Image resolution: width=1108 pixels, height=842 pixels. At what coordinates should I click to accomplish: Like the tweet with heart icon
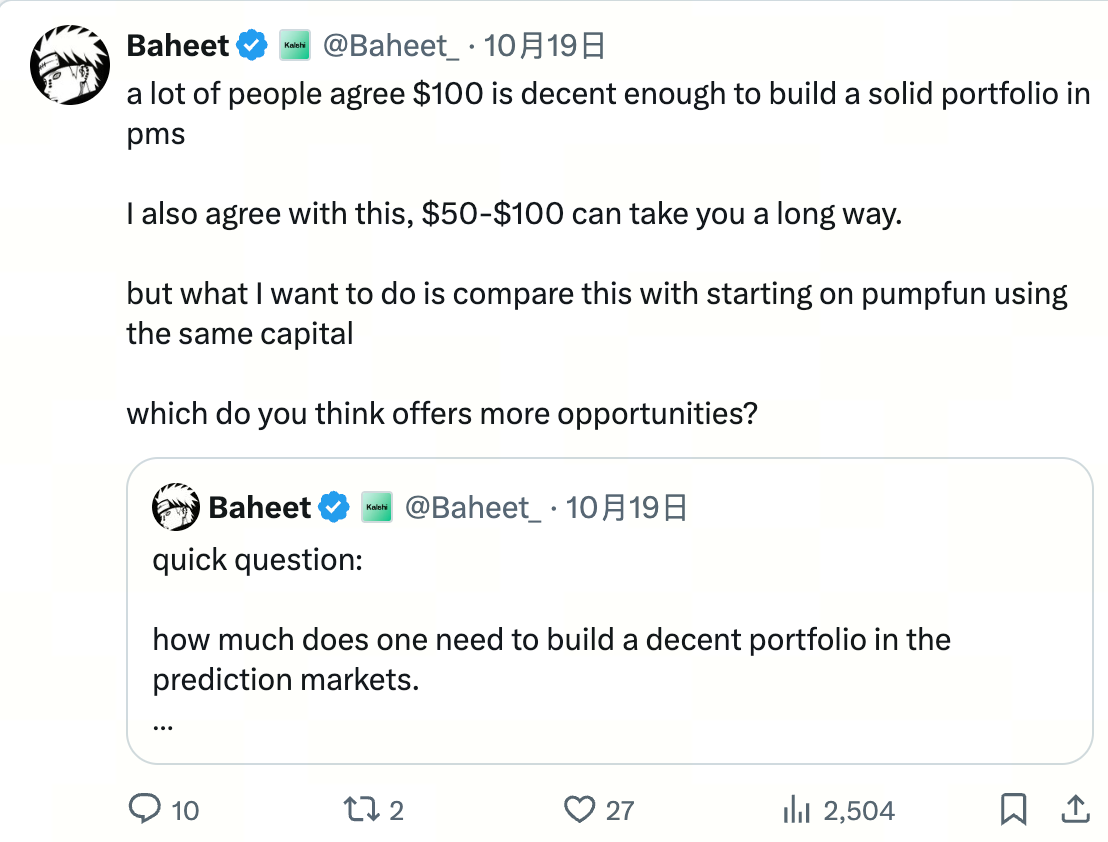click(580, 808)
